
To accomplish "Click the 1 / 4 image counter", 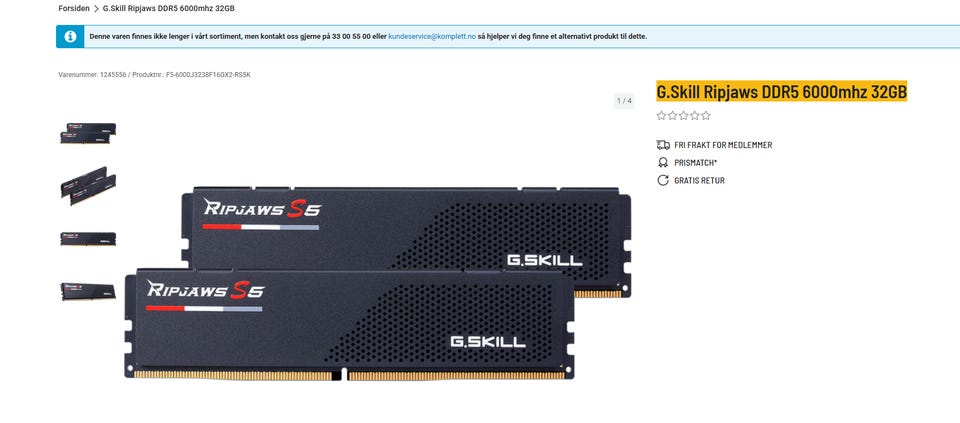I will tap(624, 101).
